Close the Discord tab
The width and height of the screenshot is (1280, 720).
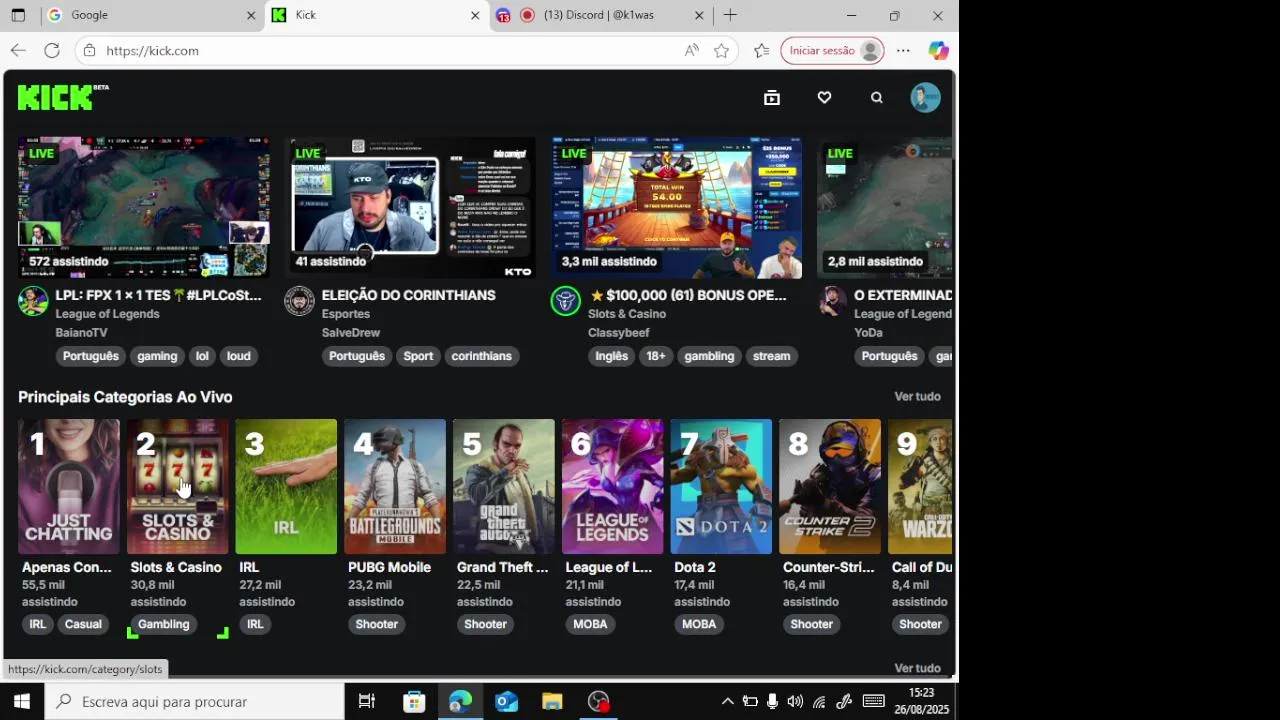coord(699,15)
